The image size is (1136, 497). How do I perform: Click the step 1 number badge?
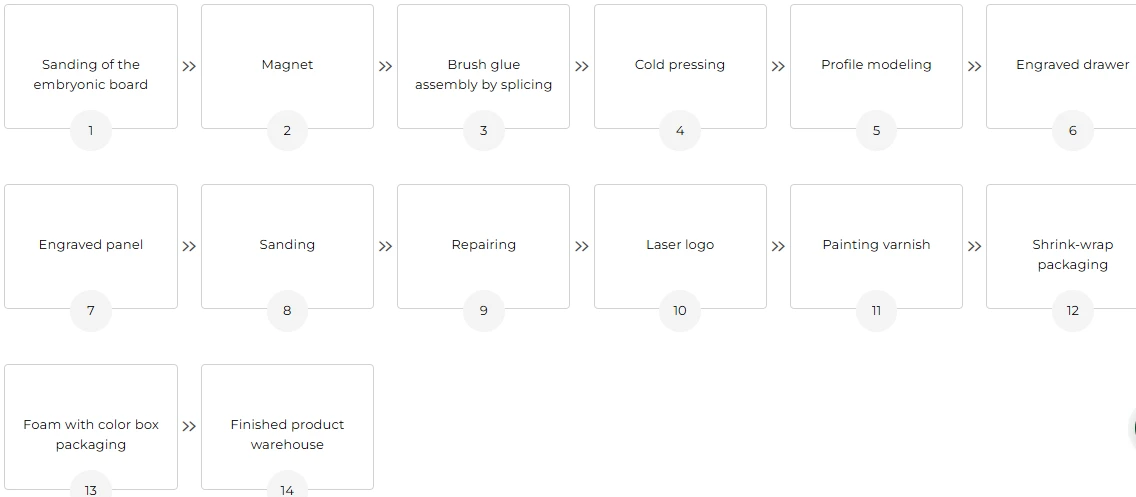point(91,130)
